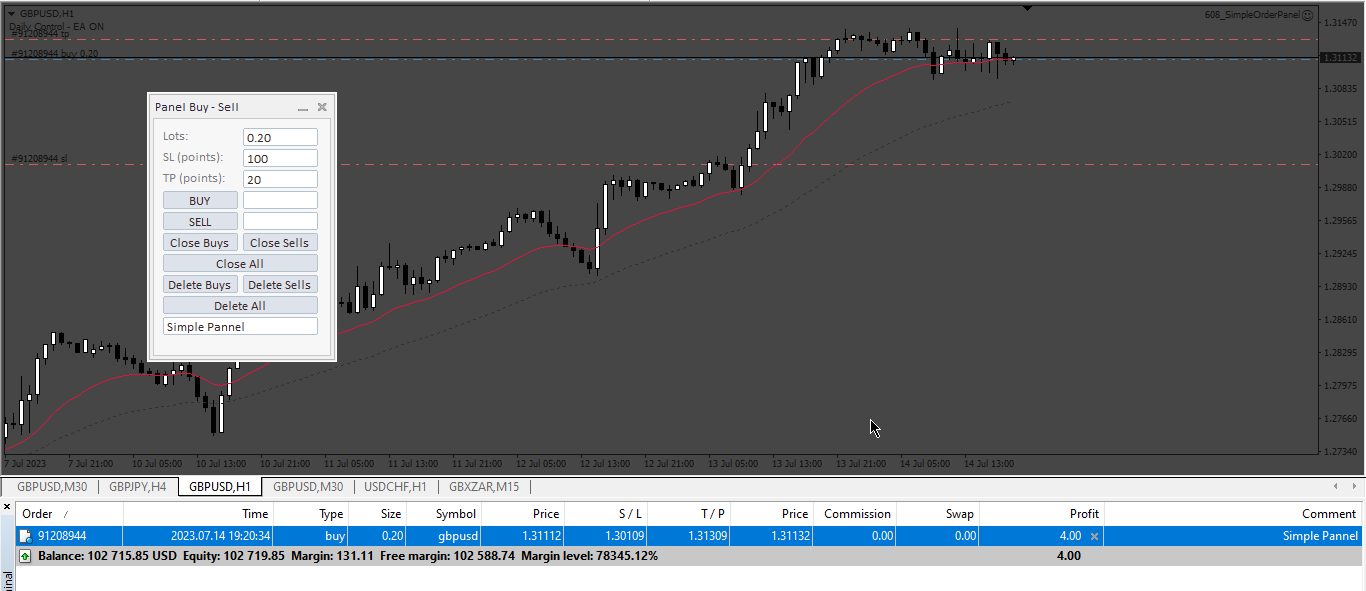Viewport: 1366px width, 591px height.
Task: Click the 608_SimpleOrderPanel EA name label
Action: (1252, 15)
